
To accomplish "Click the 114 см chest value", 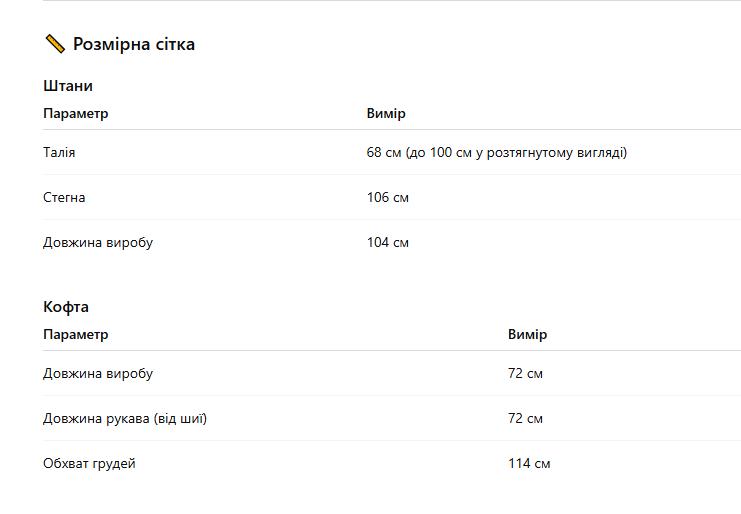I will [529, 463].
